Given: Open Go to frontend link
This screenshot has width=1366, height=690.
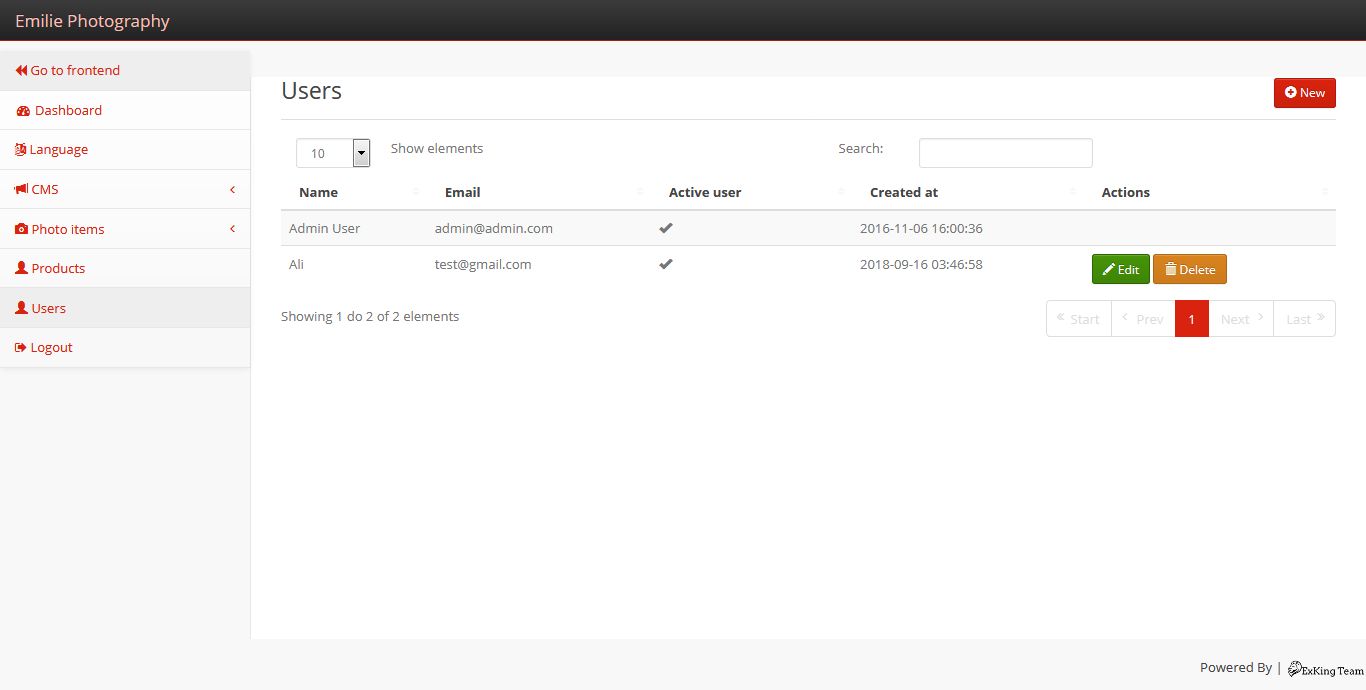Looking at the screenshot, I should pyautogui.click(x=125, y=70).
